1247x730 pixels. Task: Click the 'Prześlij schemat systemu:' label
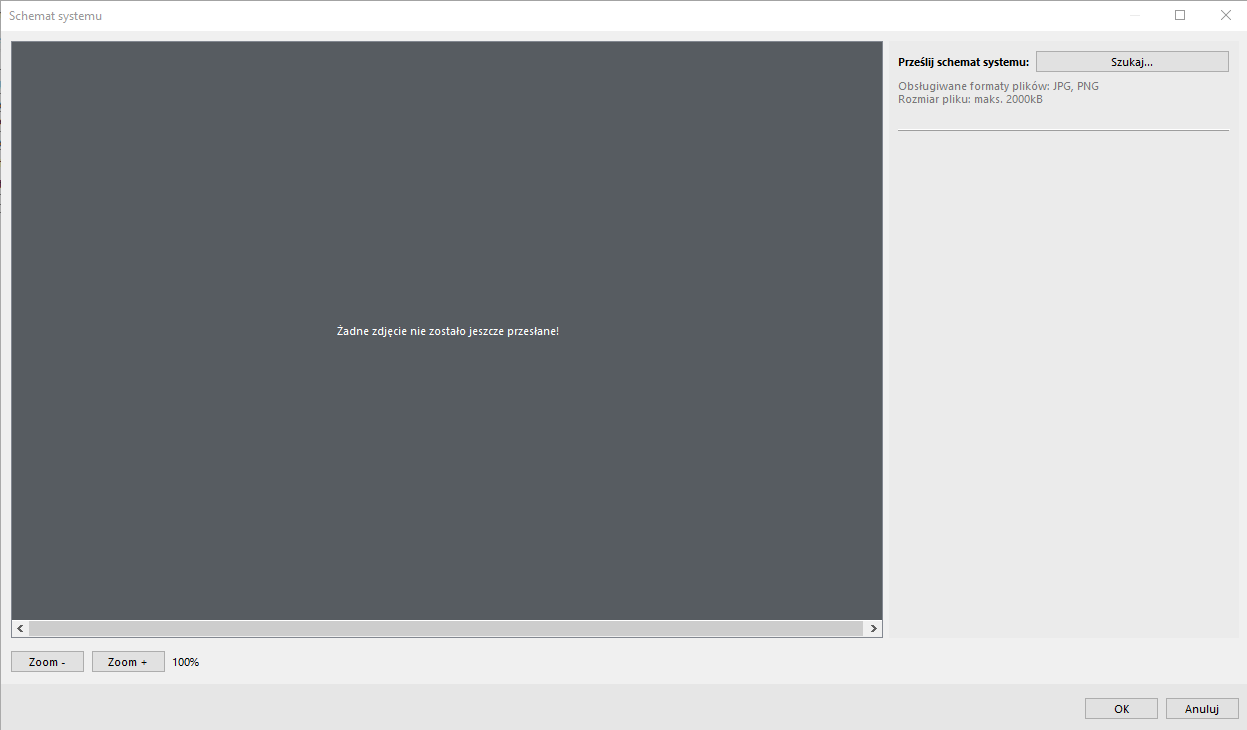[963, 62]
